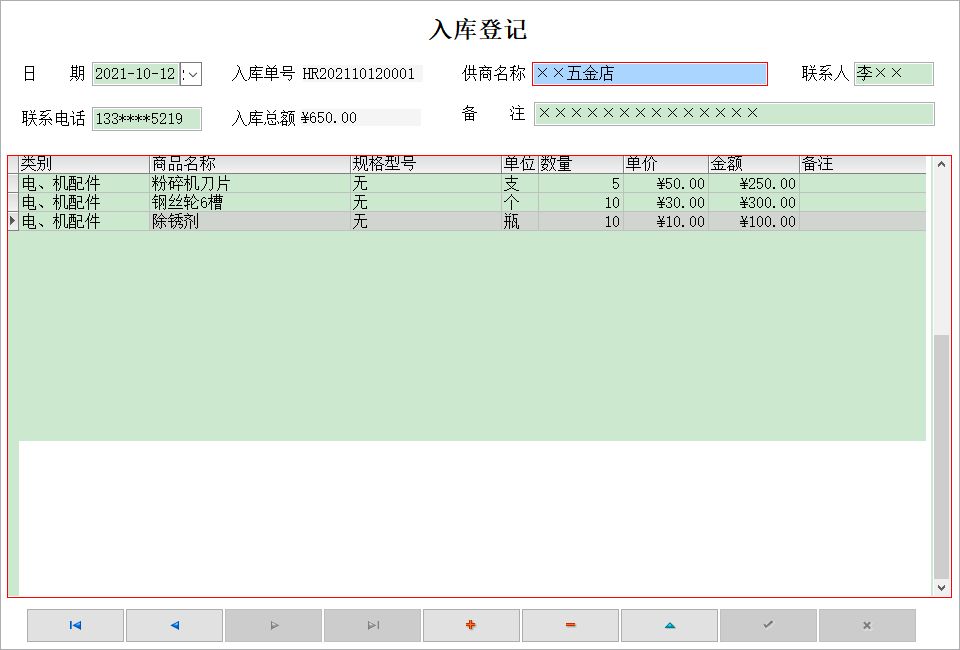The width and height of the screenshot is (960, 650).
Task: Go to next record arrow button
Action: coord(274,625)
